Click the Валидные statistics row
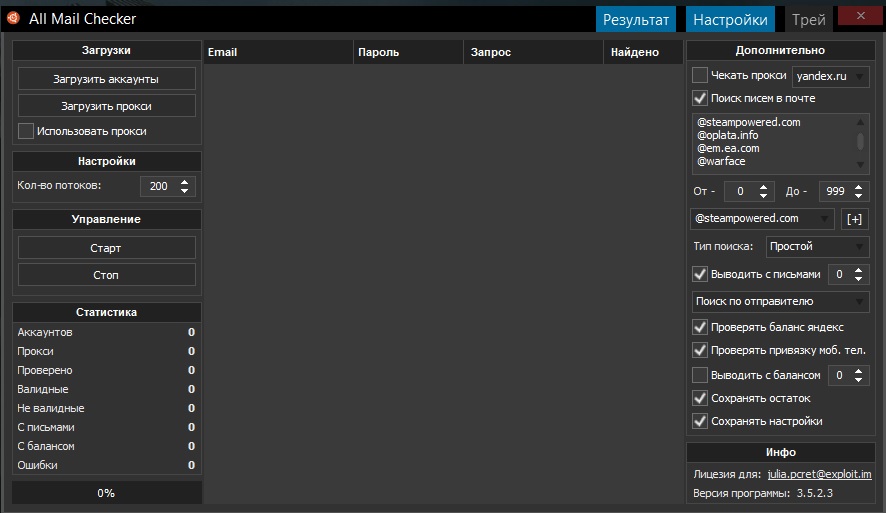Screen dimensions: 886x513 pyautogui.click(x=106, y=389)
